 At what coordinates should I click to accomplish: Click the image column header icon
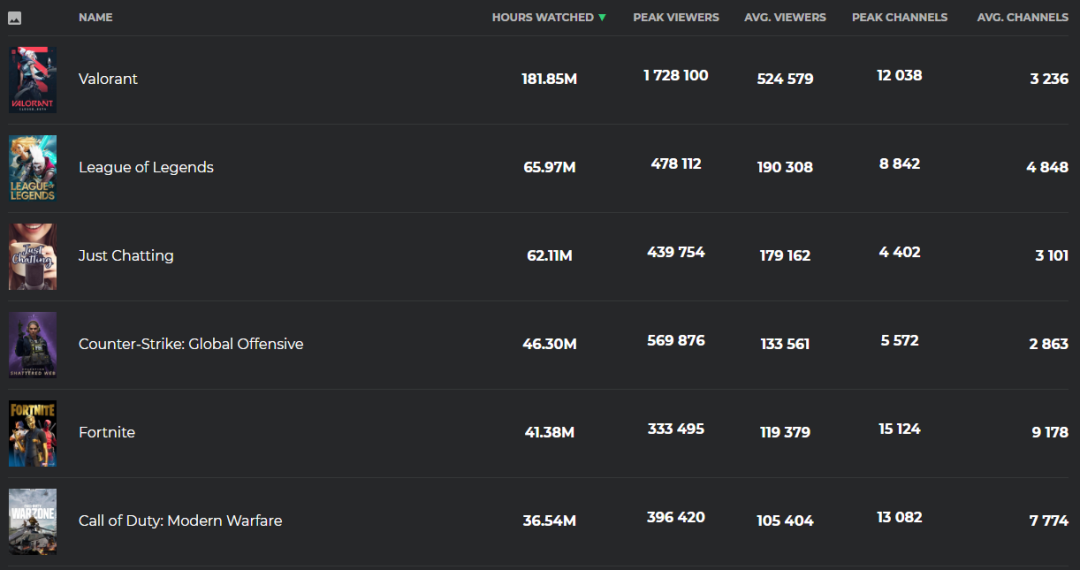click(15, 18)
